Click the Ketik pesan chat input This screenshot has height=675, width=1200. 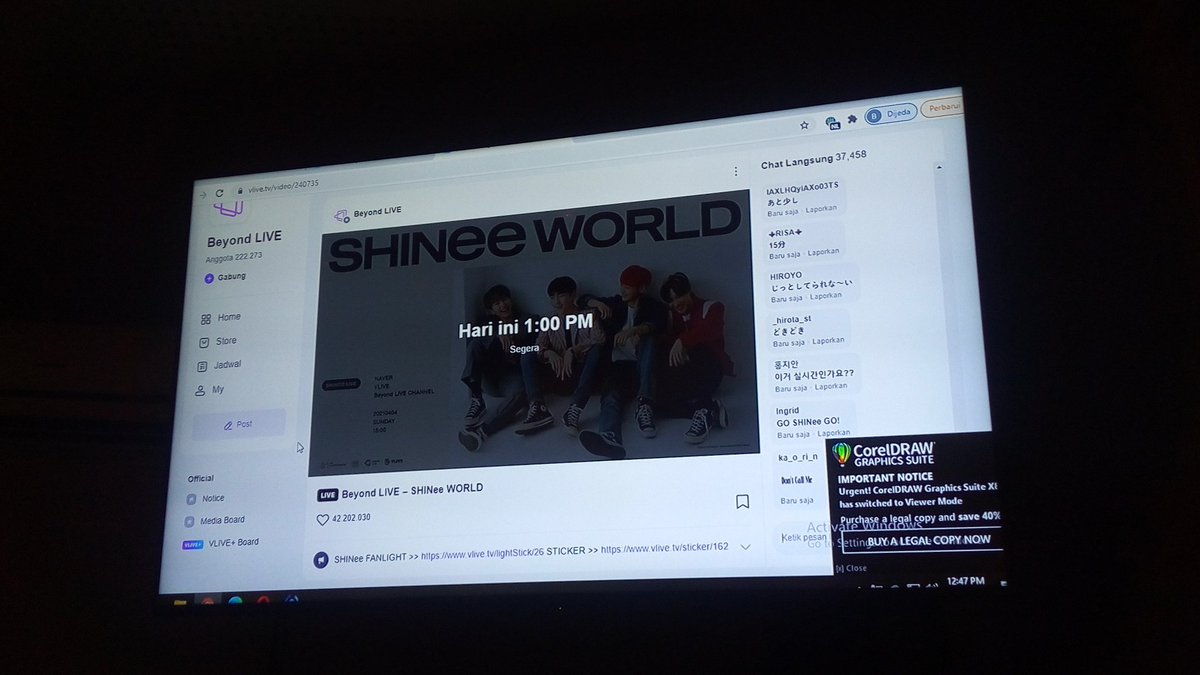(x=802, y=537)
